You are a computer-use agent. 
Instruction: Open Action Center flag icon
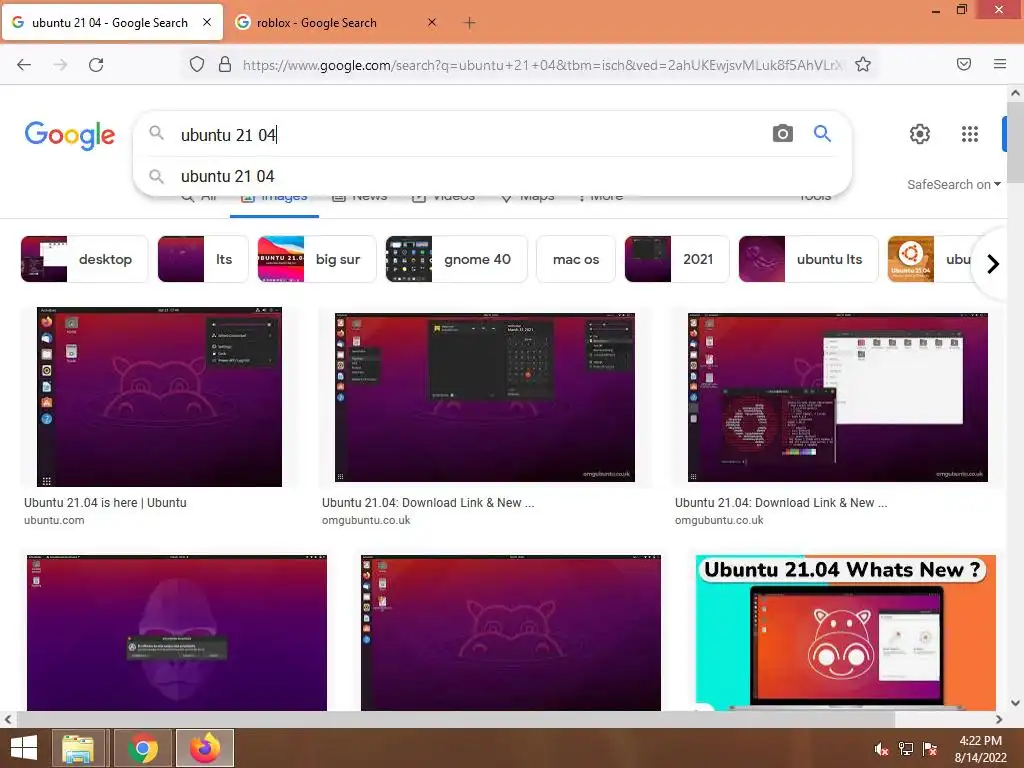coord(930,749)
